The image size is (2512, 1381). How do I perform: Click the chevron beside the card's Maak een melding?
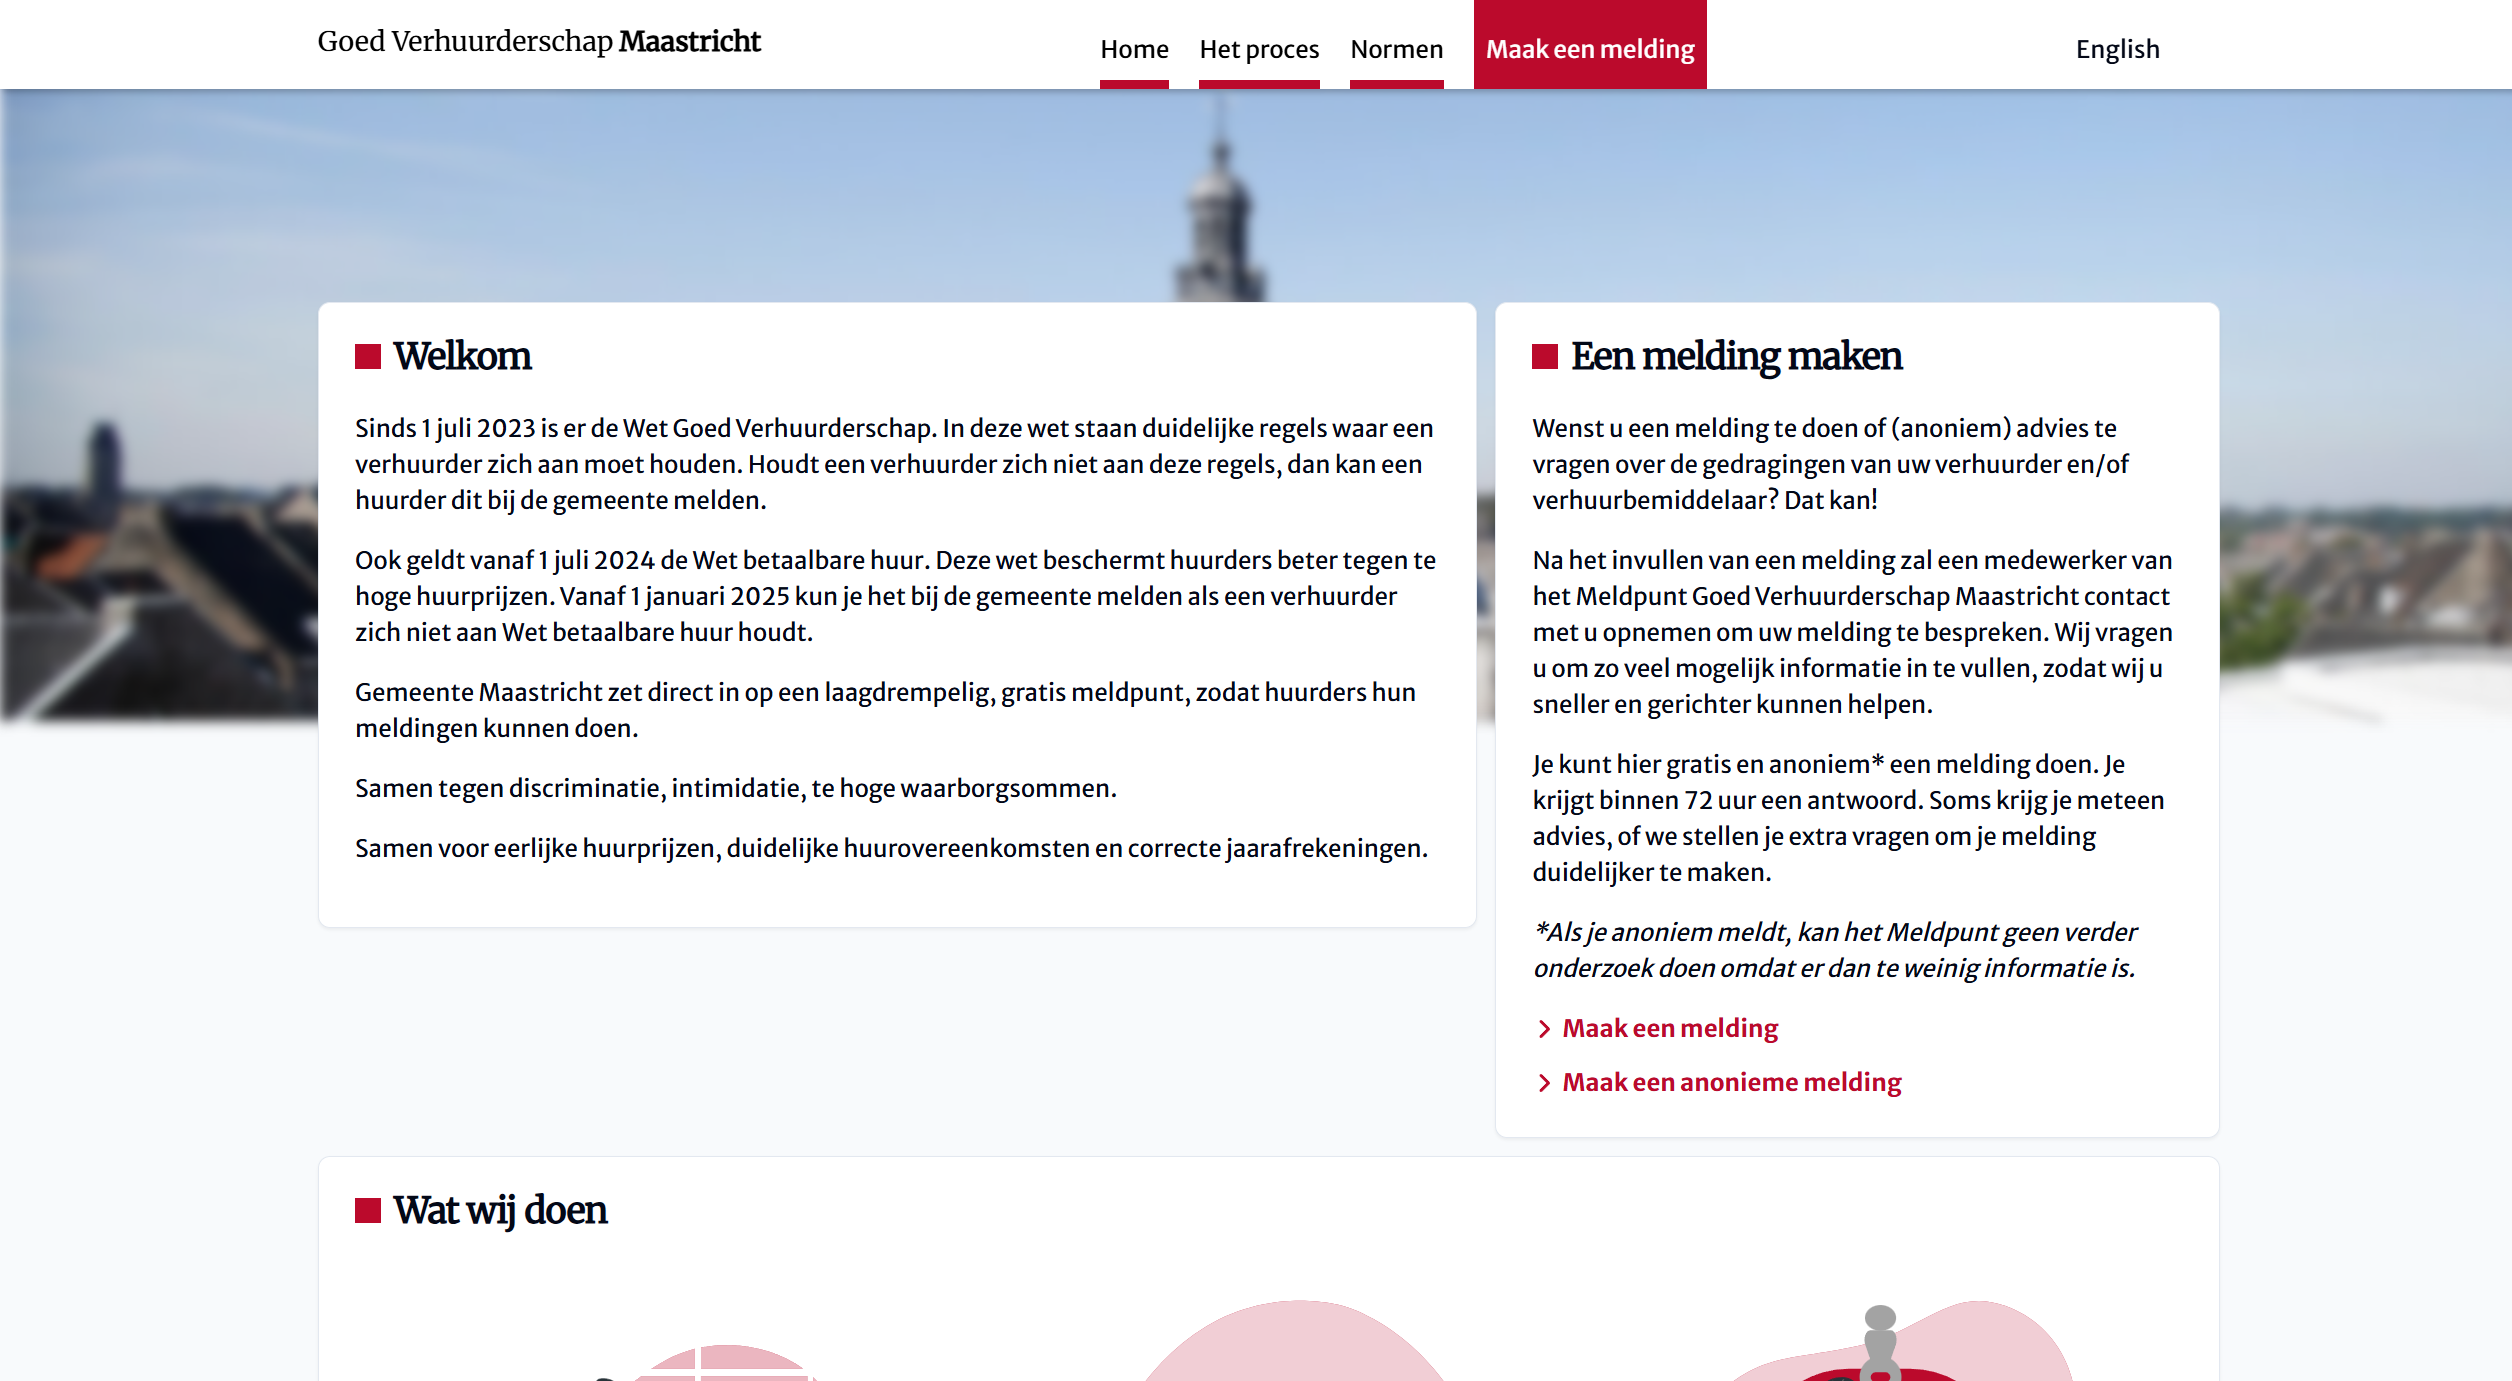pos(1544,1029)
